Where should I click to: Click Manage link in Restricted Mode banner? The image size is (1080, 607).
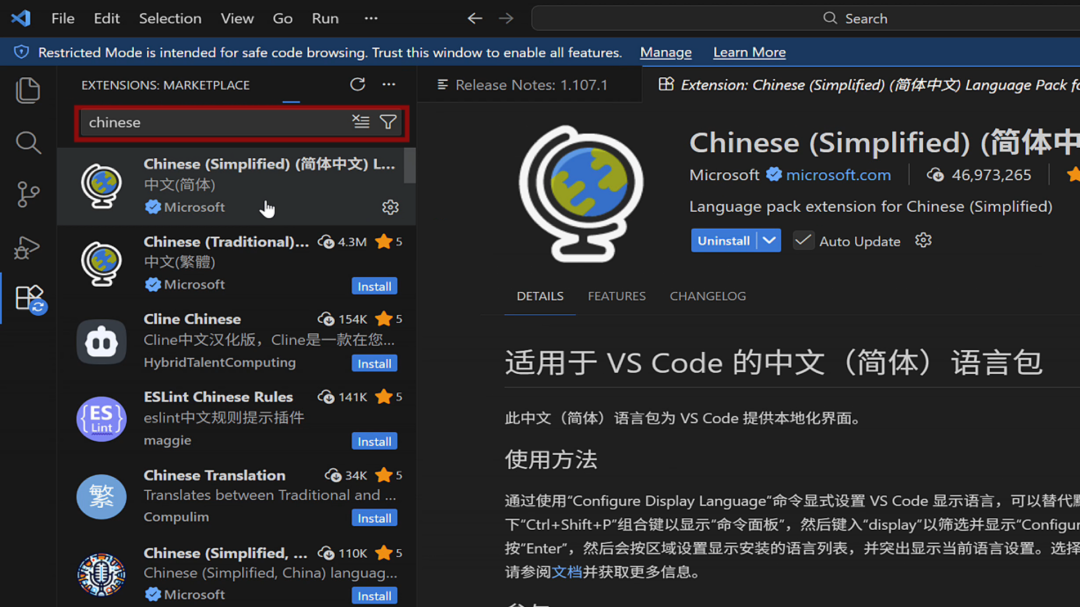pos(665,52)
